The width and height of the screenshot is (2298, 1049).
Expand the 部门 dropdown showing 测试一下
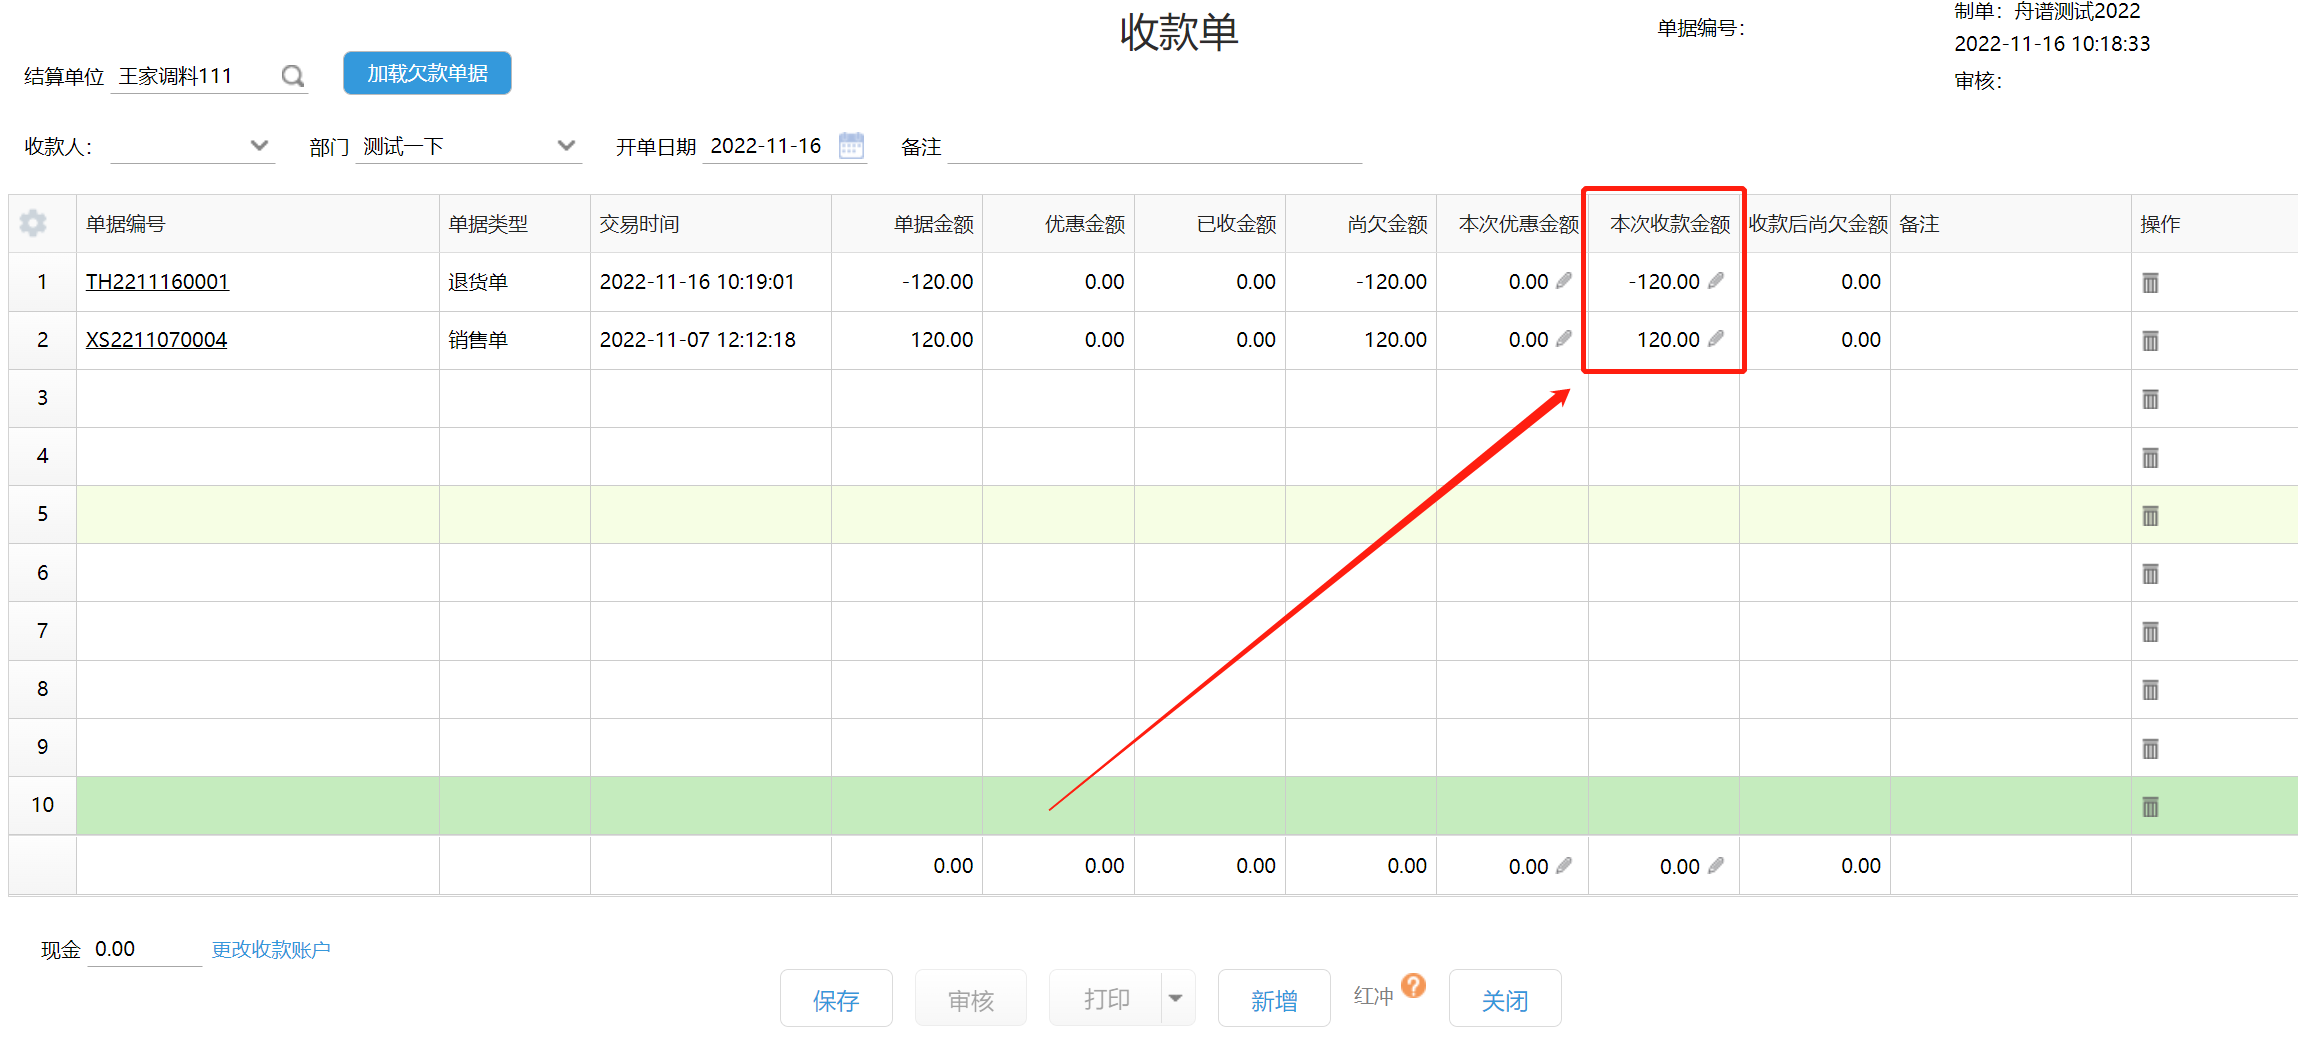566,146
